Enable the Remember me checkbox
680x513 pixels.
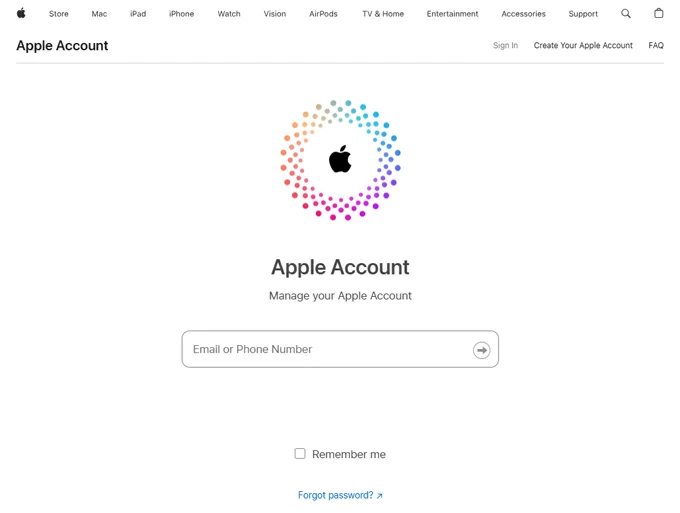click(x=300, y=454)
